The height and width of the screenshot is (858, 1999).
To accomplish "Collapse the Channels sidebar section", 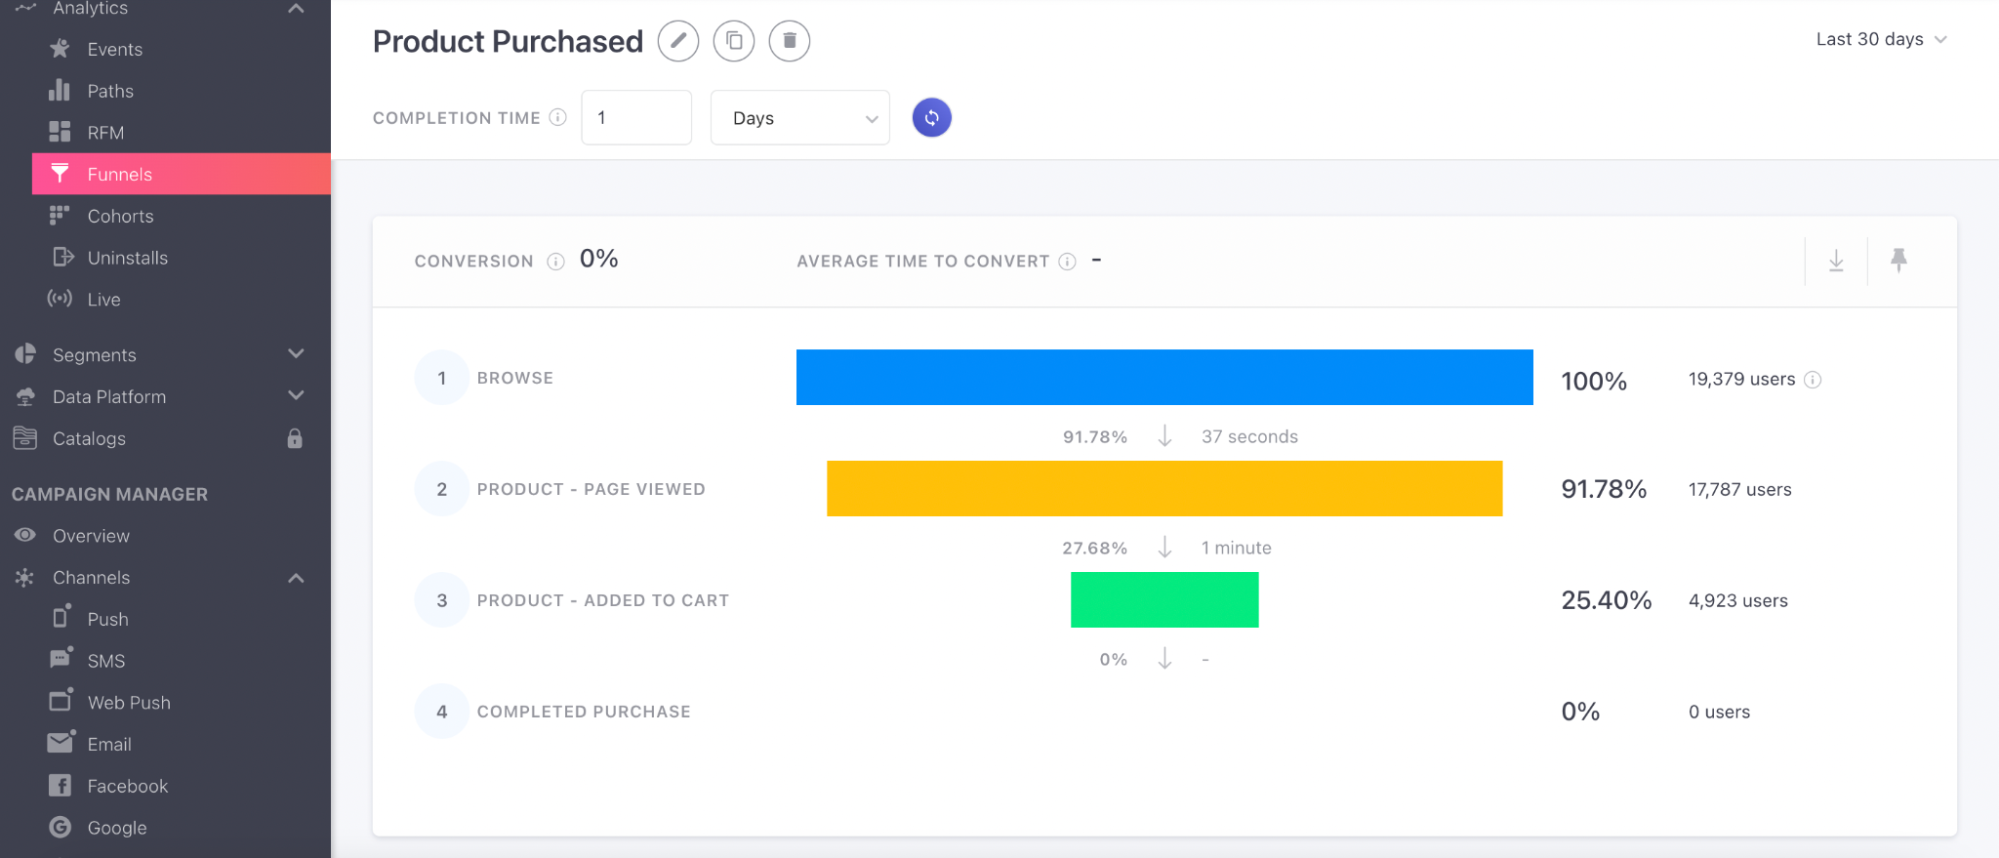I will click(295, 578).
